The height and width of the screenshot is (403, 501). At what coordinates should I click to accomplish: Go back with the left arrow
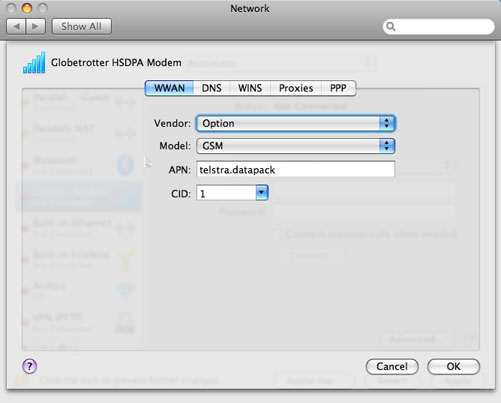(16, 26)
